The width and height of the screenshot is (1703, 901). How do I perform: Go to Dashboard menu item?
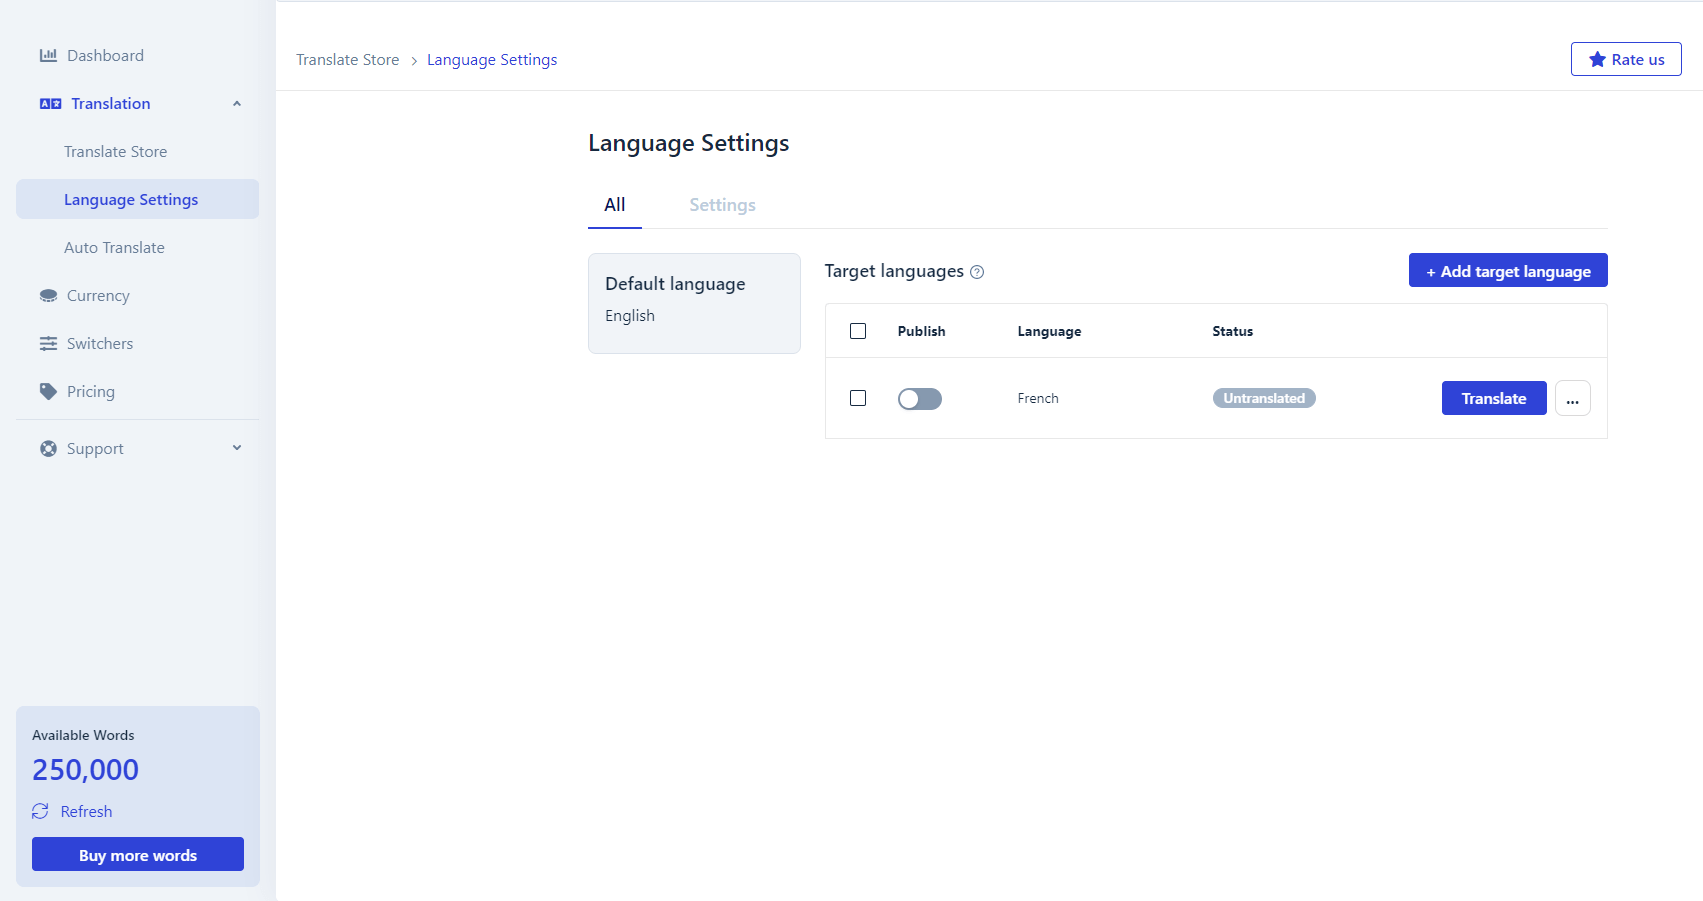138,56
